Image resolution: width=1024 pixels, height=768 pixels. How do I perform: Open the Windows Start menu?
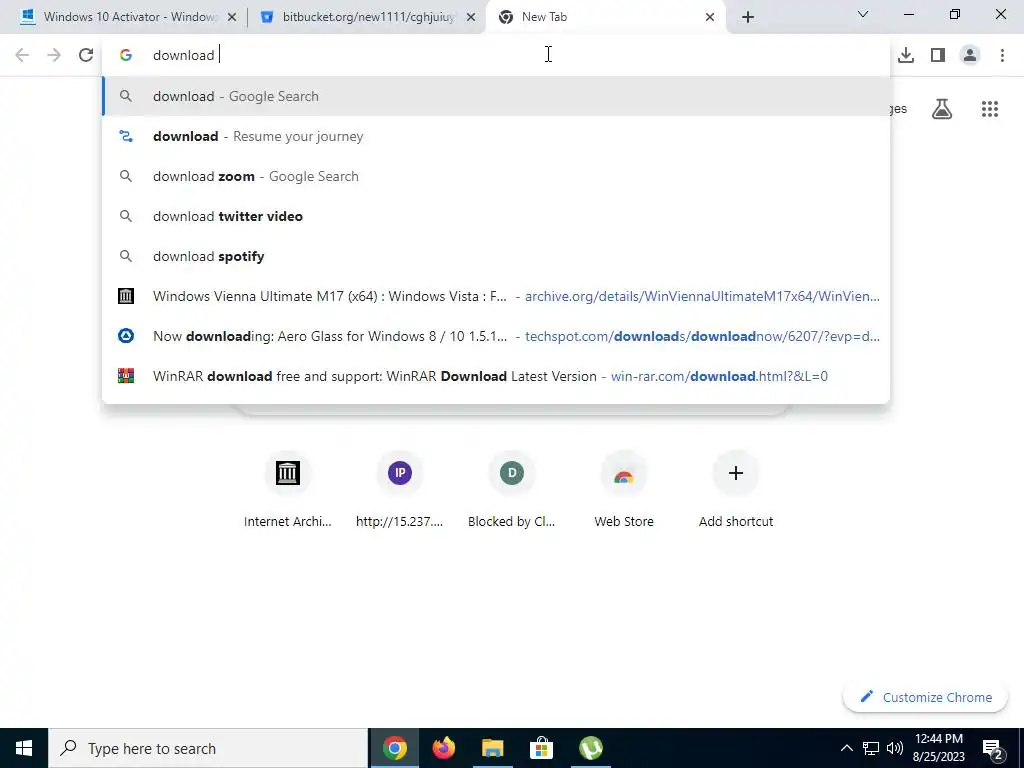24,748
